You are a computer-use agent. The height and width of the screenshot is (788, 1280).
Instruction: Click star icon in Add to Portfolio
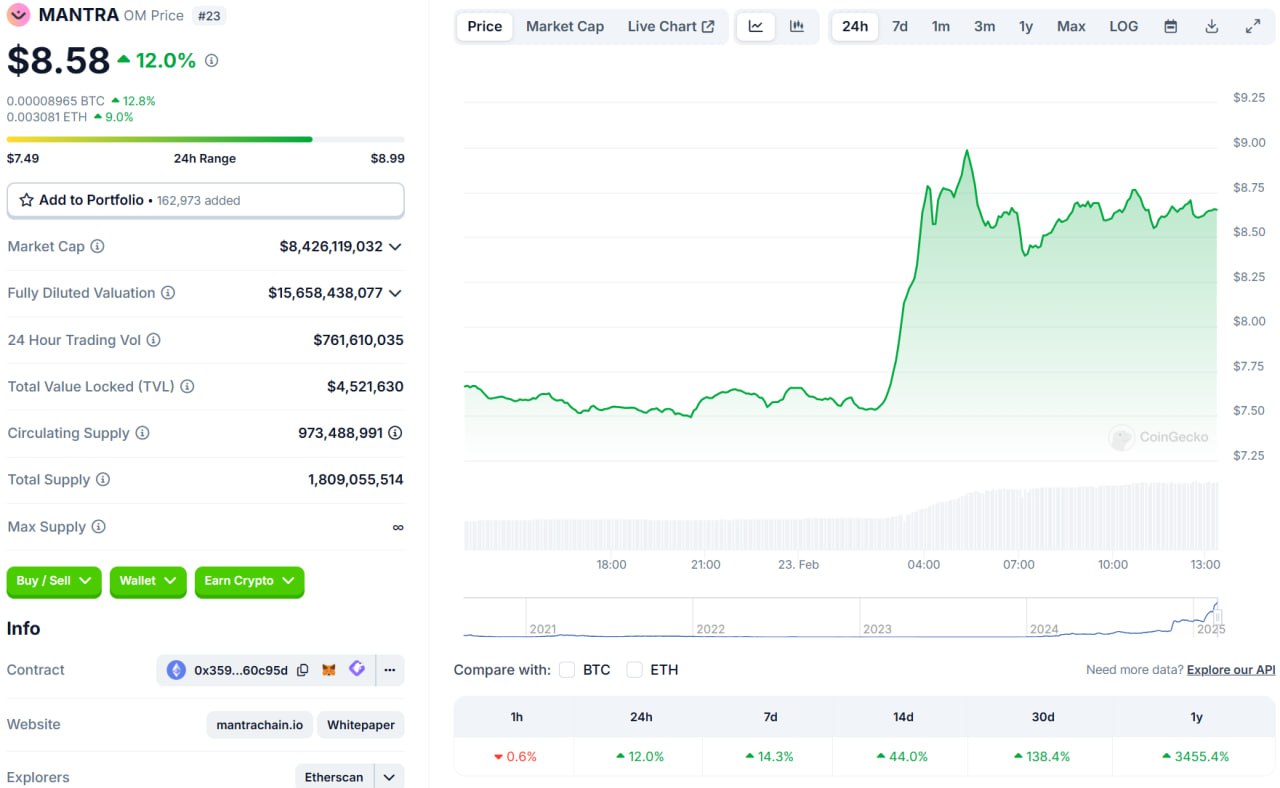tap(27, 200)
